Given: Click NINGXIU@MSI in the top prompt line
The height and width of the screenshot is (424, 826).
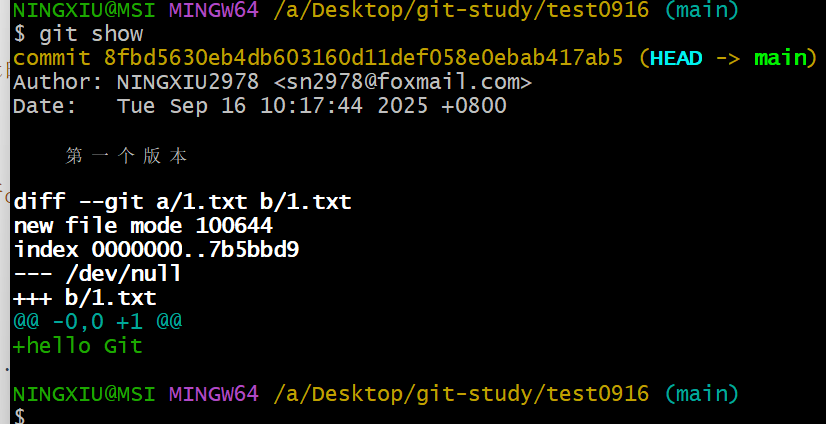Looking at the screenshot, I should point(84,11).
